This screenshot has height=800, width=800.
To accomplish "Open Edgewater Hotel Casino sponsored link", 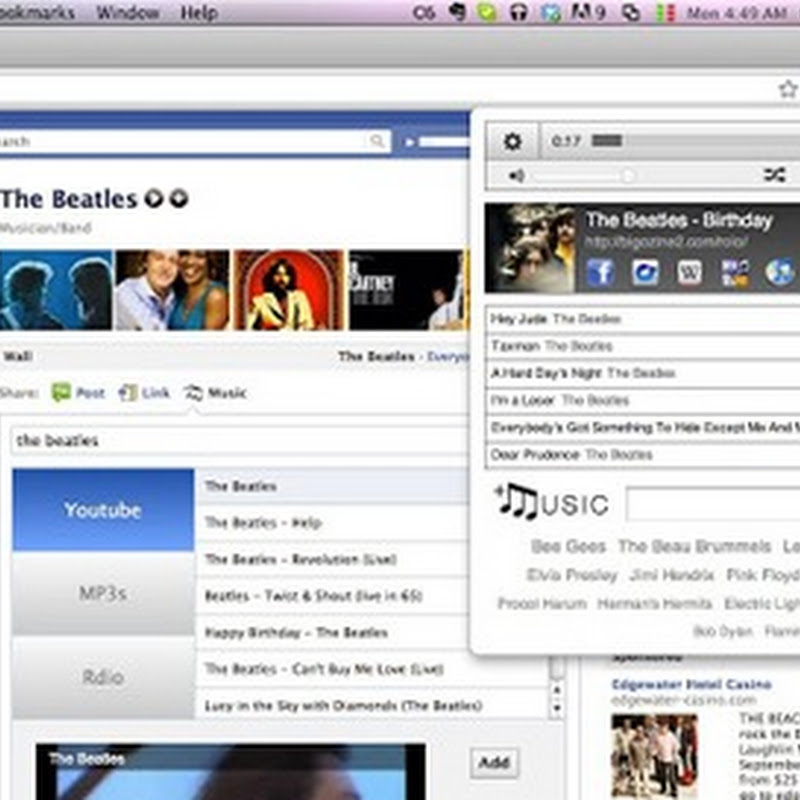I will coord(691,685).
